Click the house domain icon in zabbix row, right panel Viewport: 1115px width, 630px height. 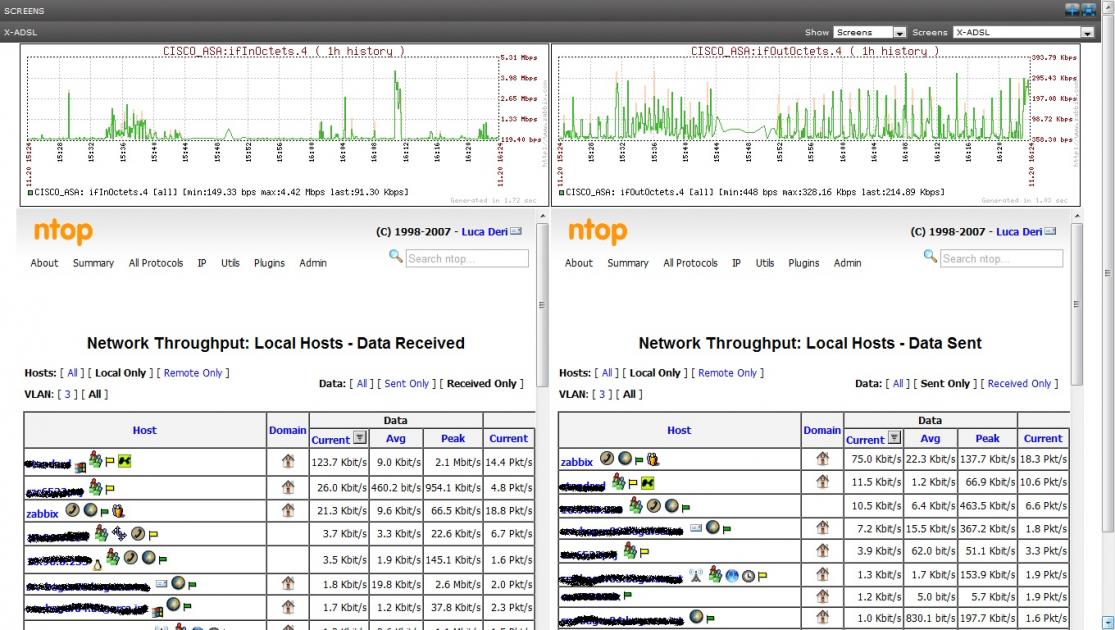click(822, 459)
